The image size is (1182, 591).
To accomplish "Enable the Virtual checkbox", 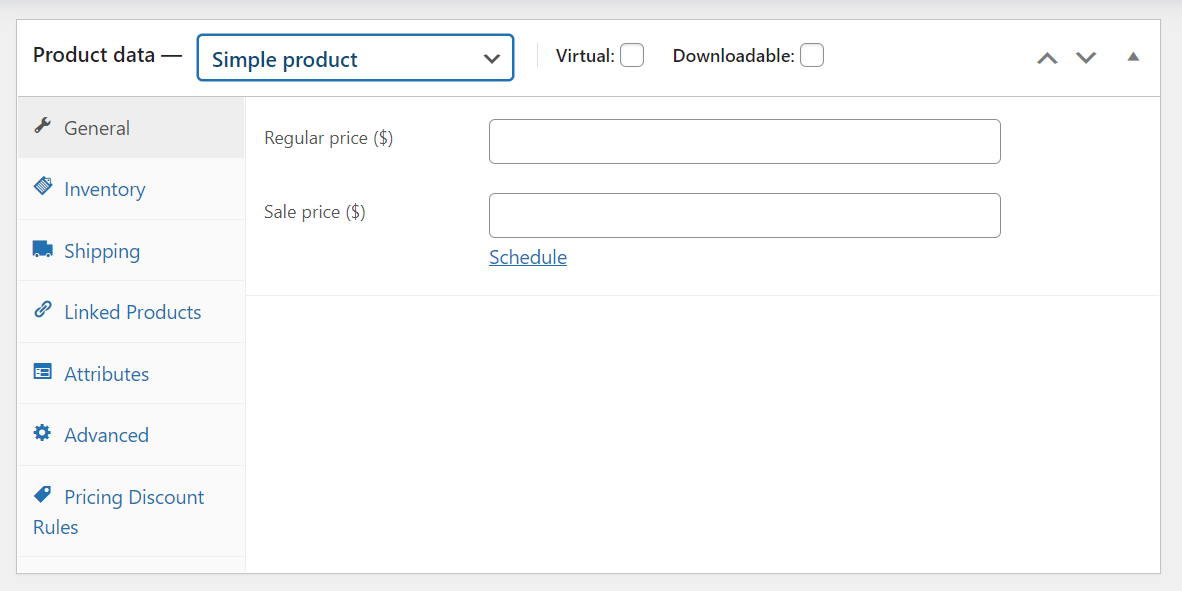I will [x=632, y=56].
